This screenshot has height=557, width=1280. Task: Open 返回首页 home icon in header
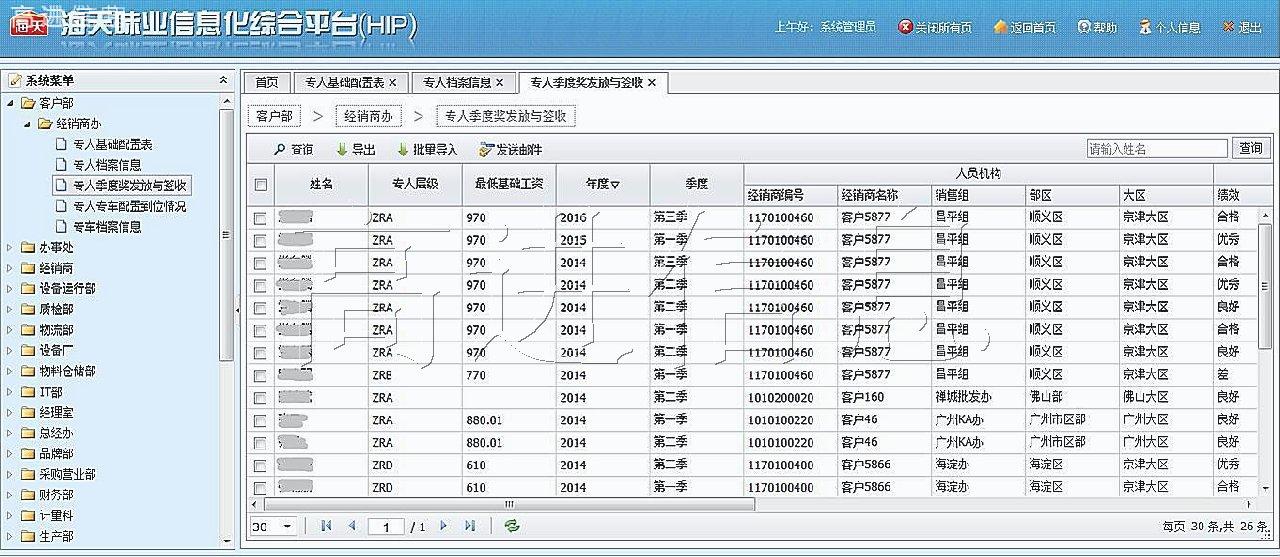pos(1000,28)
